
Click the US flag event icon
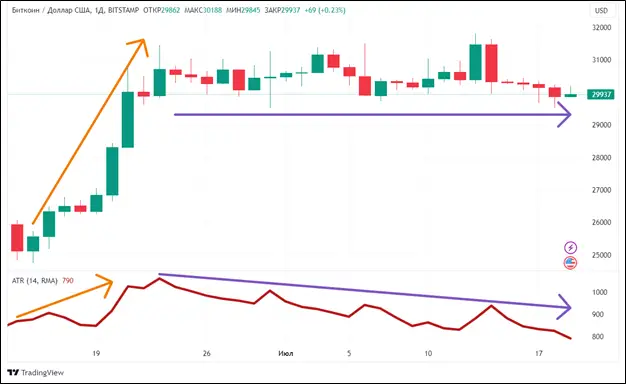[x=571, y=263]
